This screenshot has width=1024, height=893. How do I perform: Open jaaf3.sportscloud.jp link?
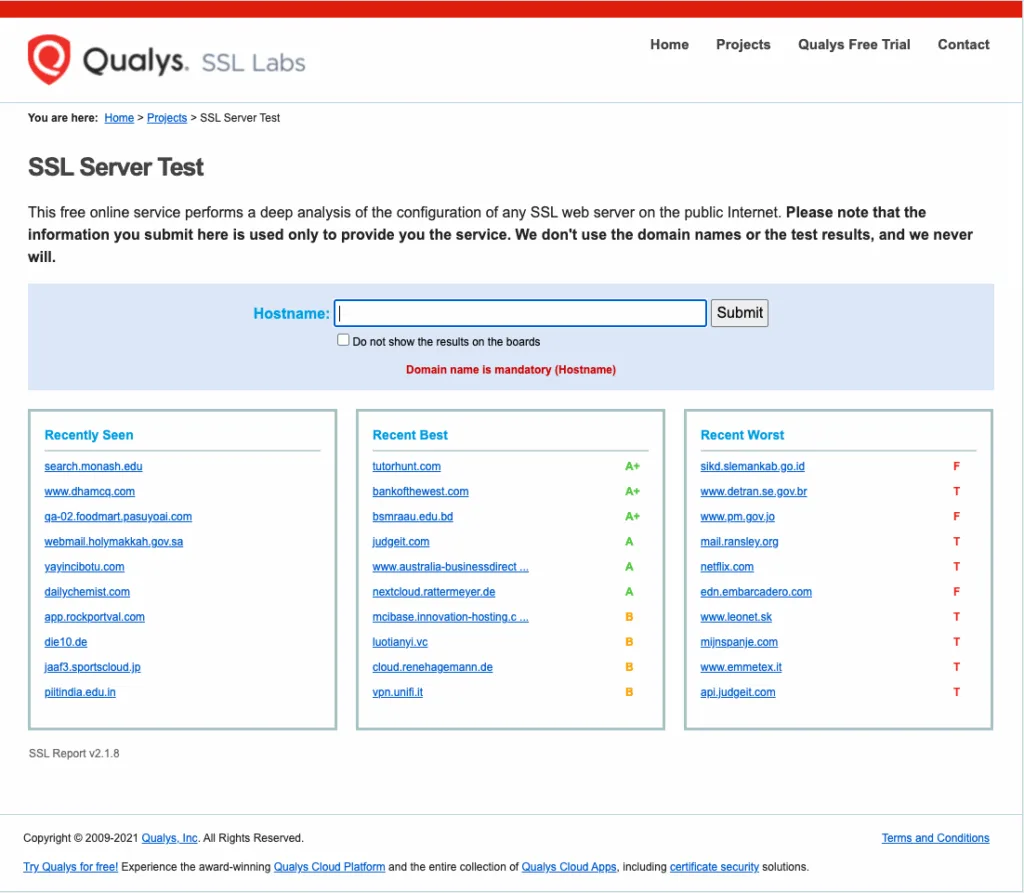[x=92, y=667]
